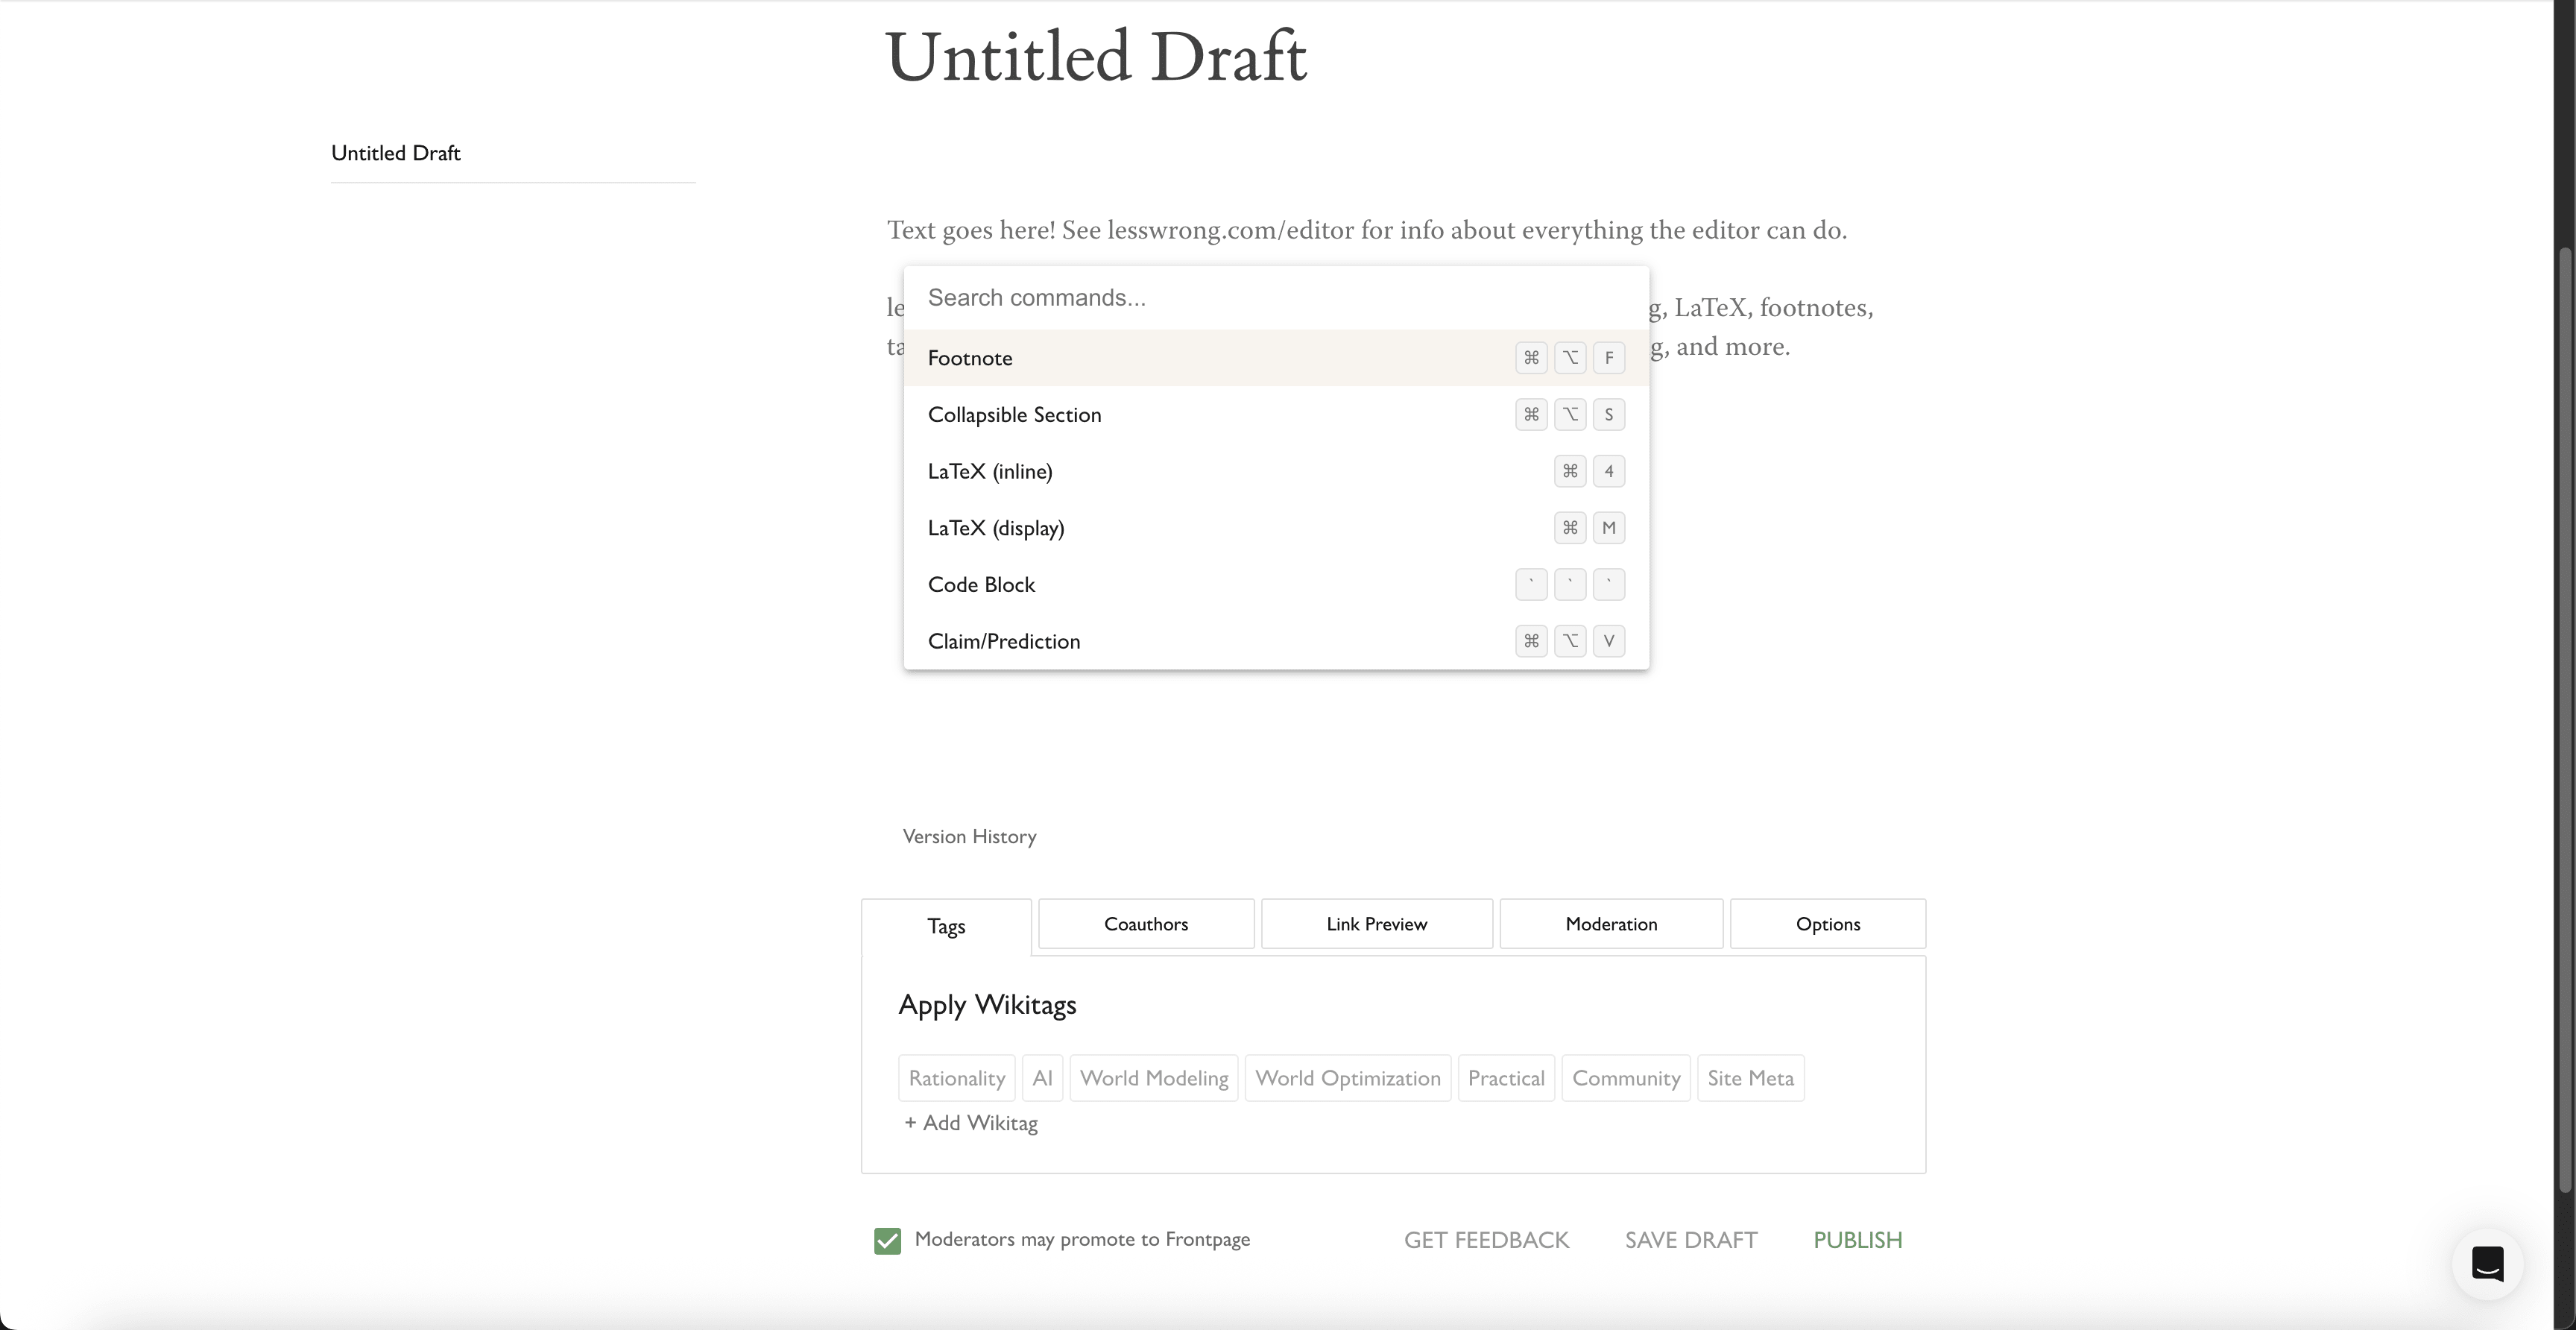Screen dimensions: 2576x1330
Task: Open Version History link
Action: [969, 836]
